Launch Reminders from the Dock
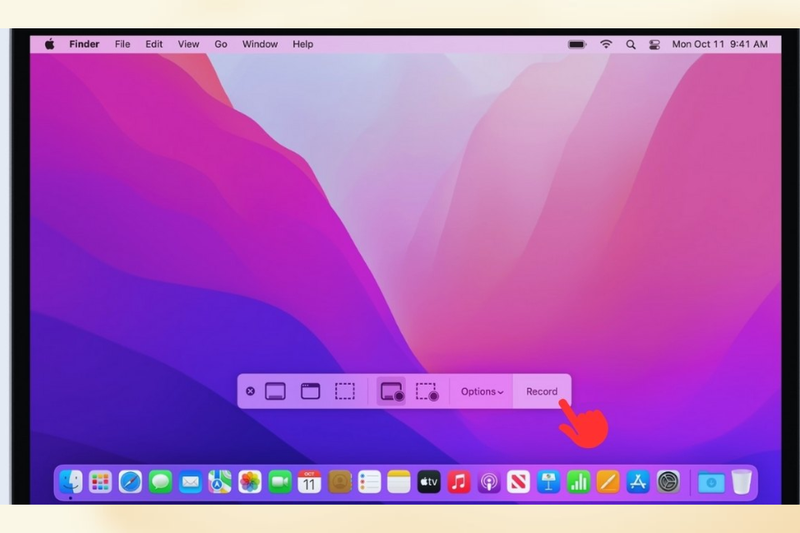800x533 pixels. pos(369,482)
